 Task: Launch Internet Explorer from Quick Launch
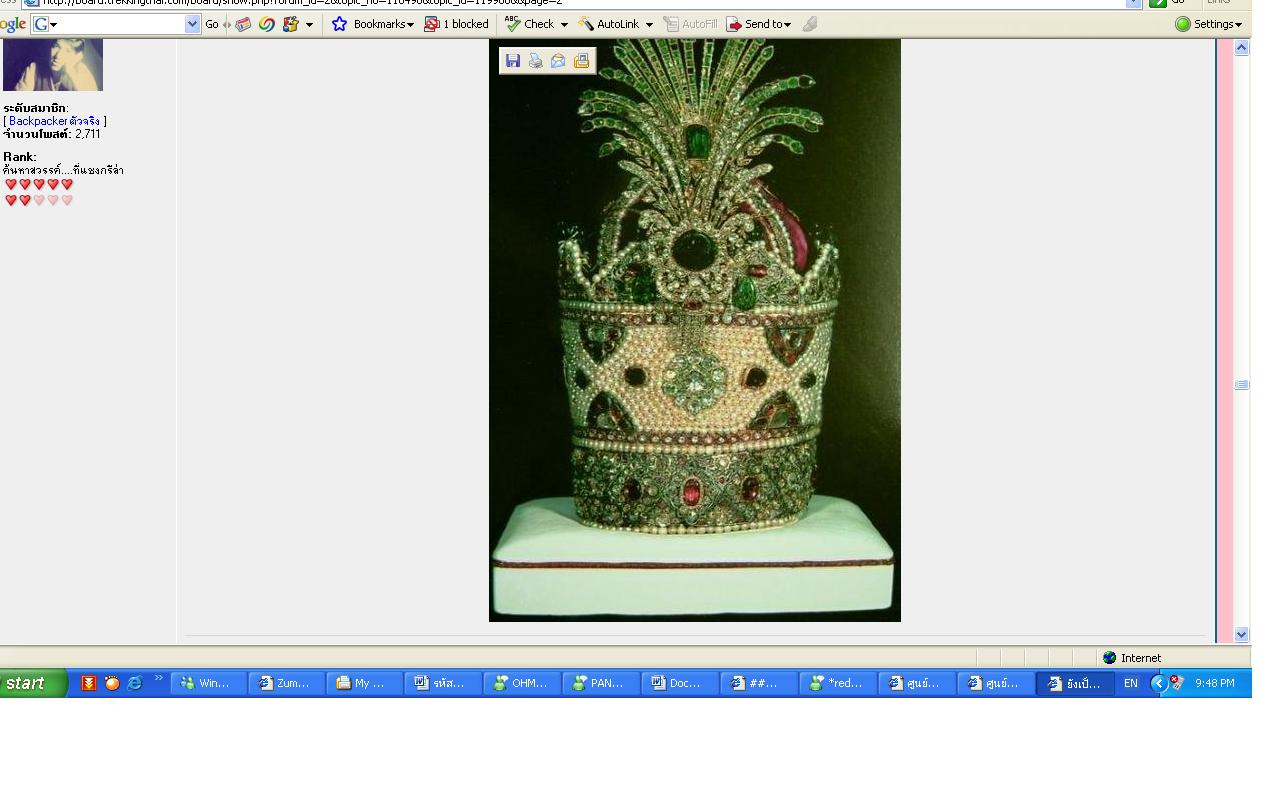point(135,683)
